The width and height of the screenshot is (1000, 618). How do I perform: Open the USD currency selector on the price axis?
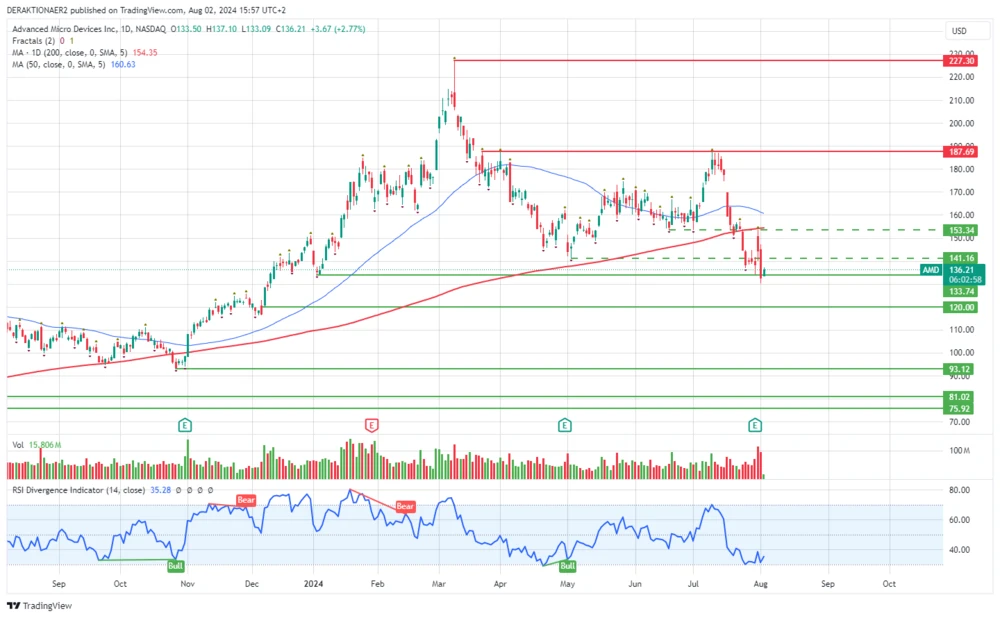960,31
